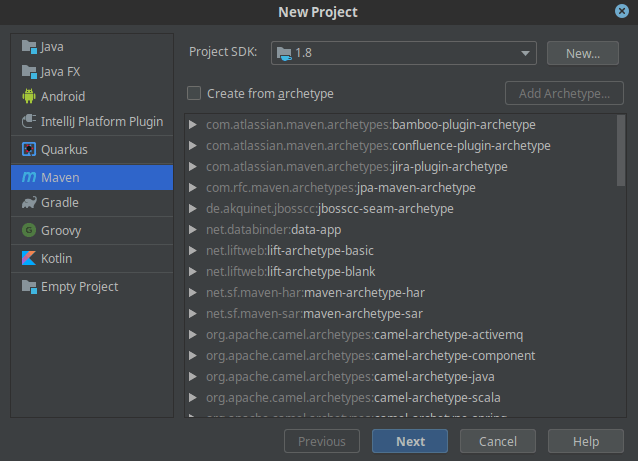Click the IntelliJ Platform Plugin icon
638x461 pixels.
(x=29, y=121)
